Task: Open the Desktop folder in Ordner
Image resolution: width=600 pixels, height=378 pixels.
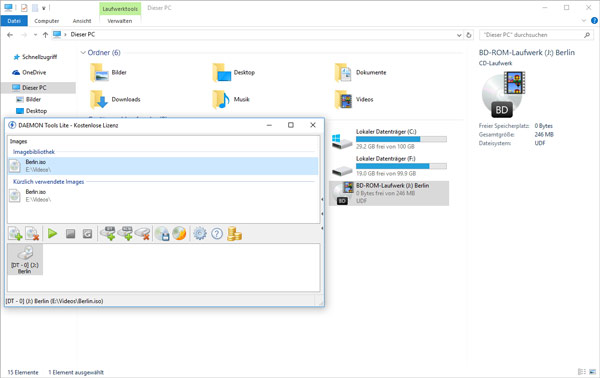Action: tap(233, 72)
